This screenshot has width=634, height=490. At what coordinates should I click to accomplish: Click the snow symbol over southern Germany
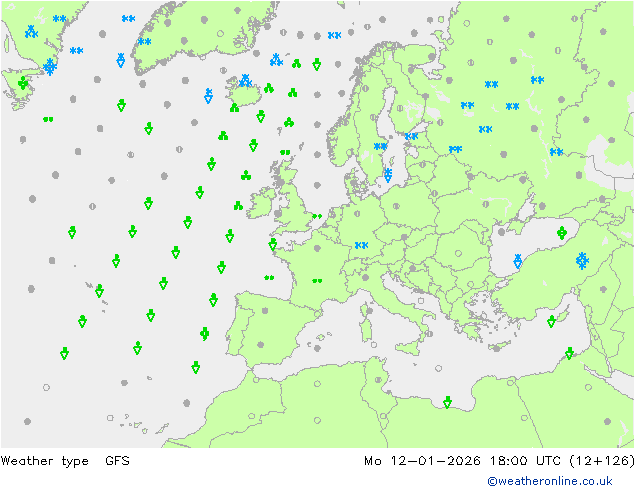361,245
